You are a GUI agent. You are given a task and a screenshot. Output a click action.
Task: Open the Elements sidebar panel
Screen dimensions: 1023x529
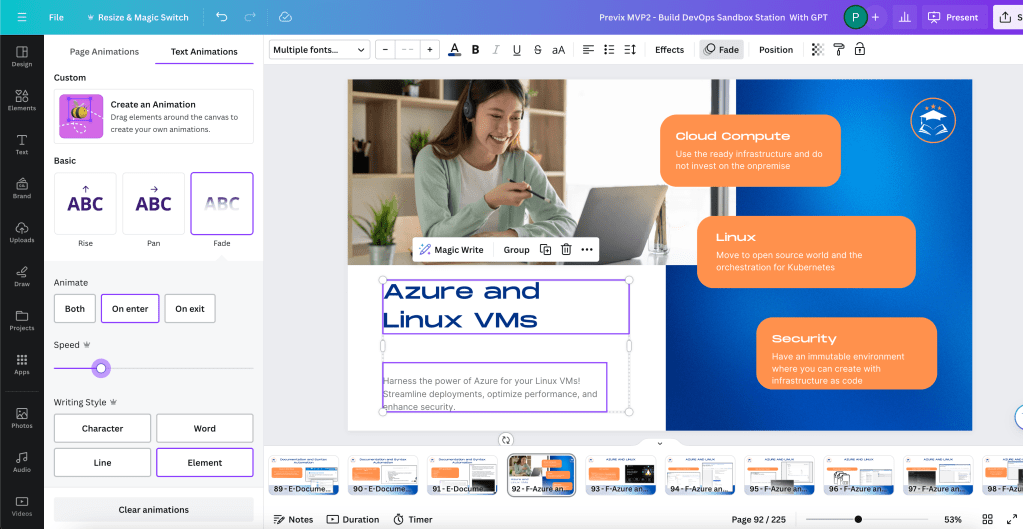(x=22, y=100)
